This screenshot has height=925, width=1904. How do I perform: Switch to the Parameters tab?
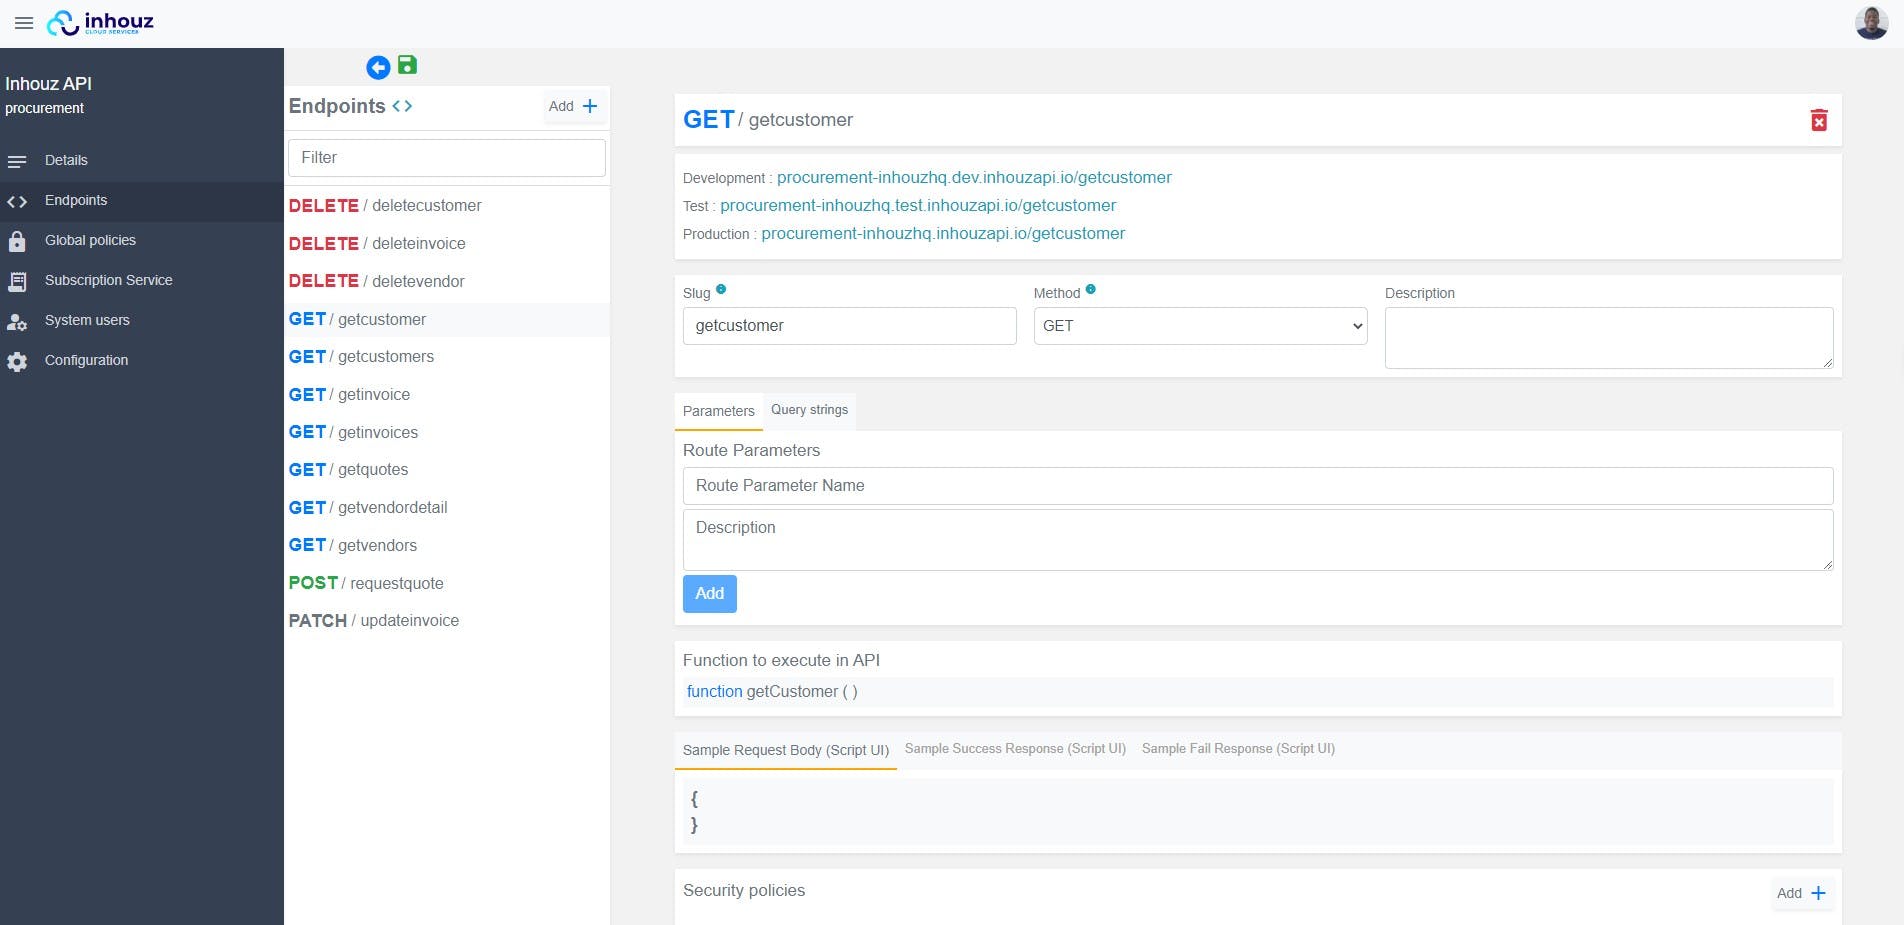pyautogui.click(x=719, y=411)
